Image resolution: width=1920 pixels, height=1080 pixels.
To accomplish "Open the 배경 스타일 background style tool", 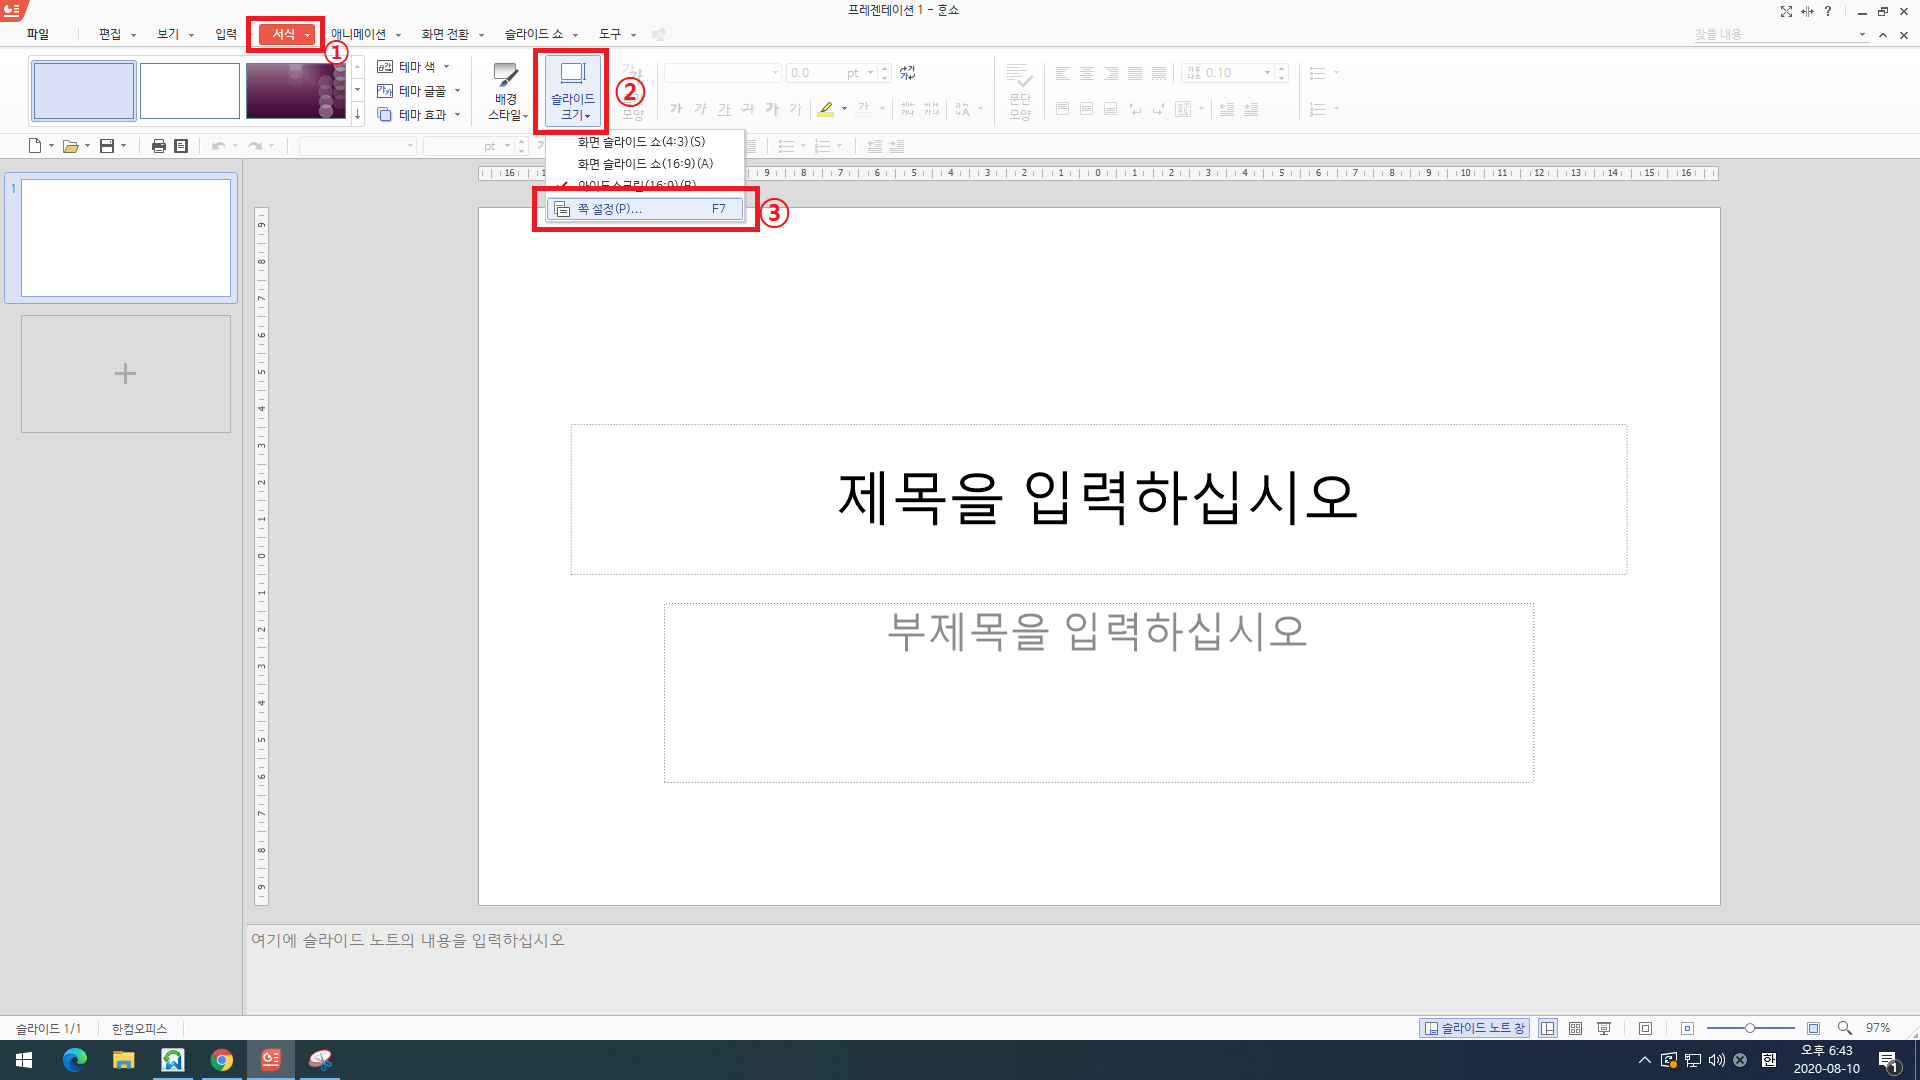I will [506, 90].
